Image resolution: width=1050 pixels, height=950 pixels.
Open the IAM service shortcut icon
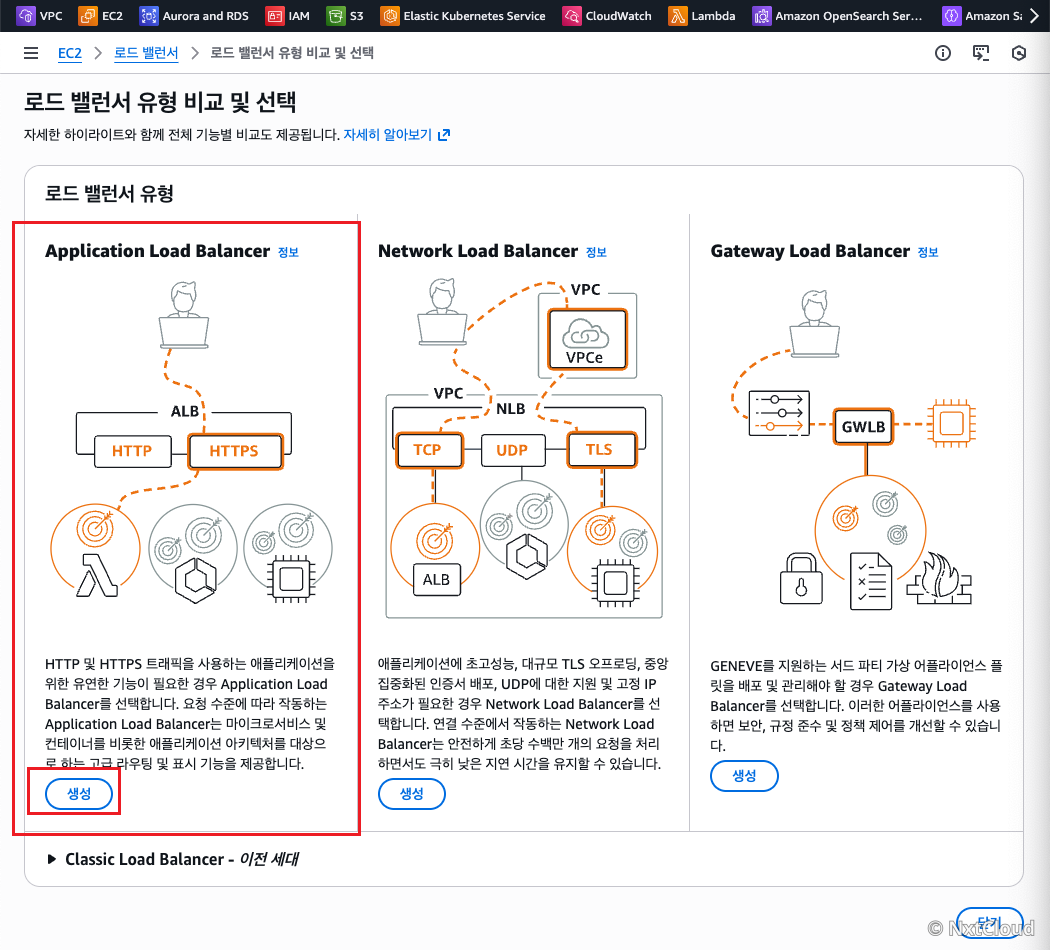tap(275, 15)
